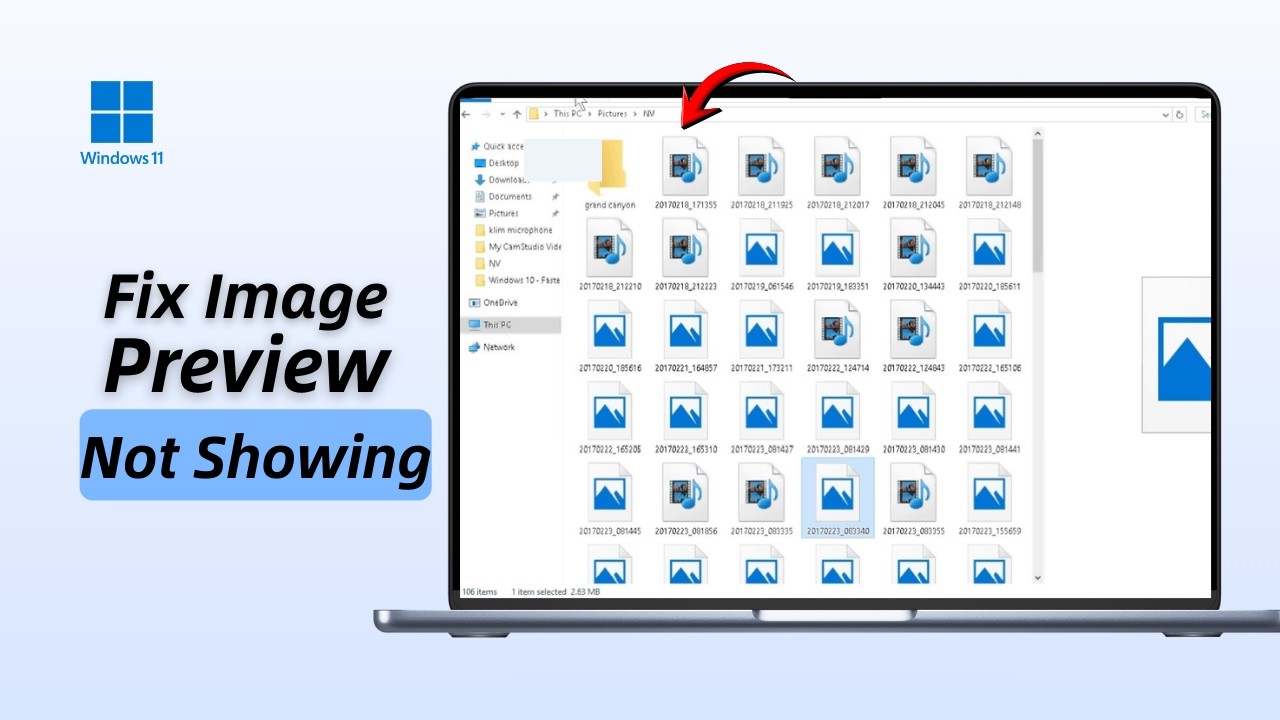Select image file 20170223_081427
The image size is (1280, 720).
pos(761,417)
